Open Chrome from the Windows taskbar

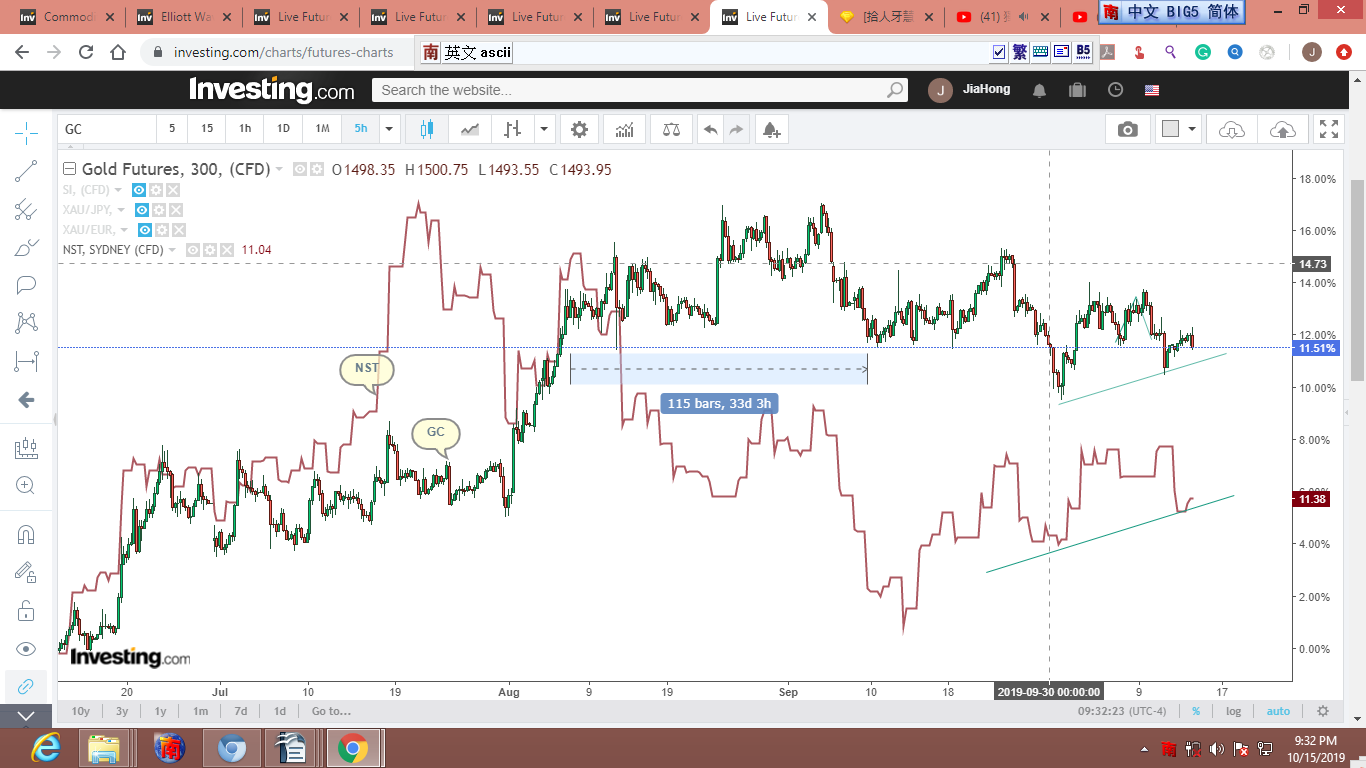(351, 748)
